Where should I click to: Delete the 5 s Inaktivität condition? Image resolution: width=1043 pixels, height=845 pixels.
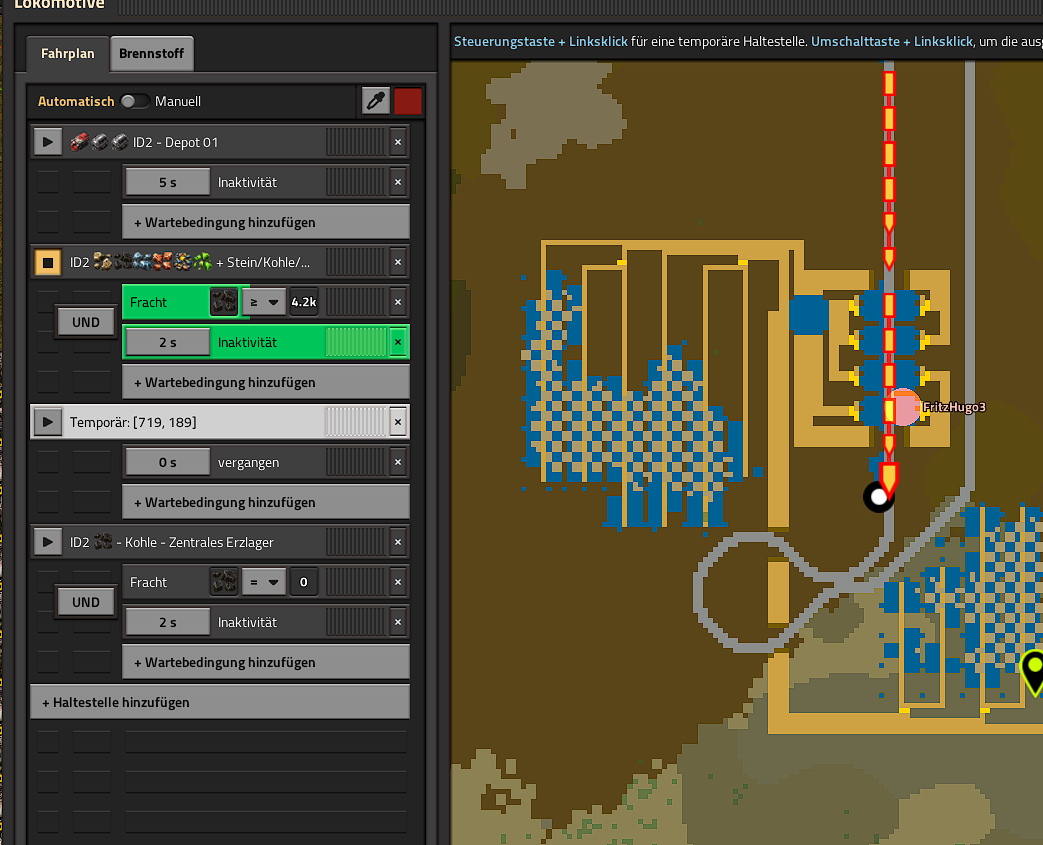coord(398,182)
